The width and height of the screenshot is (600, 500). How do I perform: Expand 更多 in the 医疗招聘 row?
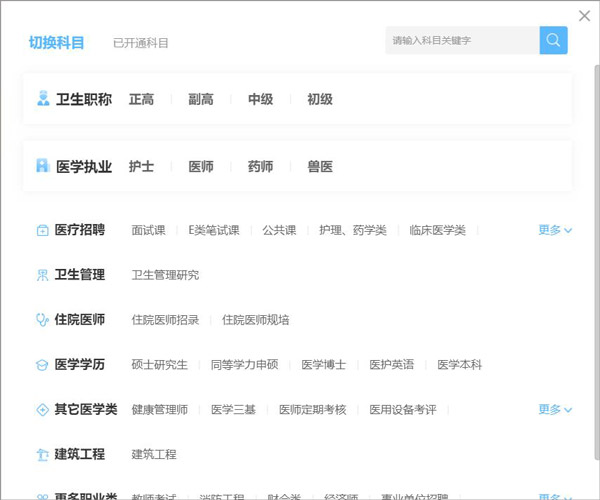(x=555, y=230)
